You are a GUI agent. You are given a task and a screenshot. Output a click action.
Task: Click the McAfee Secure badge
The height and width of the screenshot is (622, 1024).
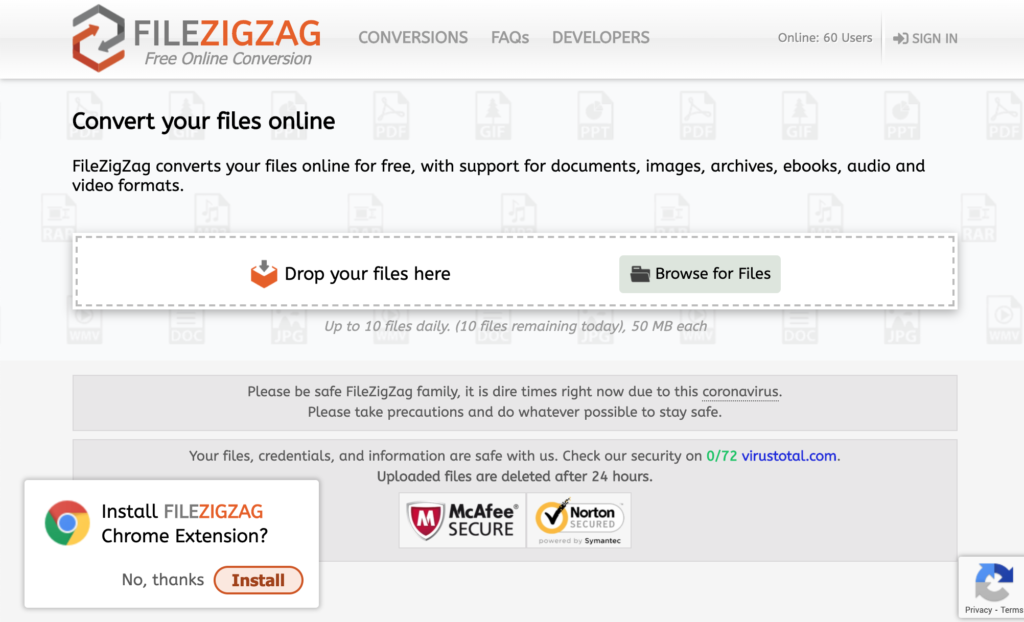tap(462, 520)
